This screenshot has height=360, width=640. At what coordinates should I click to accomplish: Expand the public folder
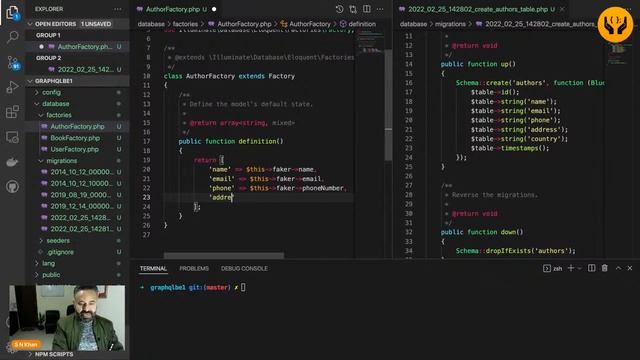click(x=51, y=275)
